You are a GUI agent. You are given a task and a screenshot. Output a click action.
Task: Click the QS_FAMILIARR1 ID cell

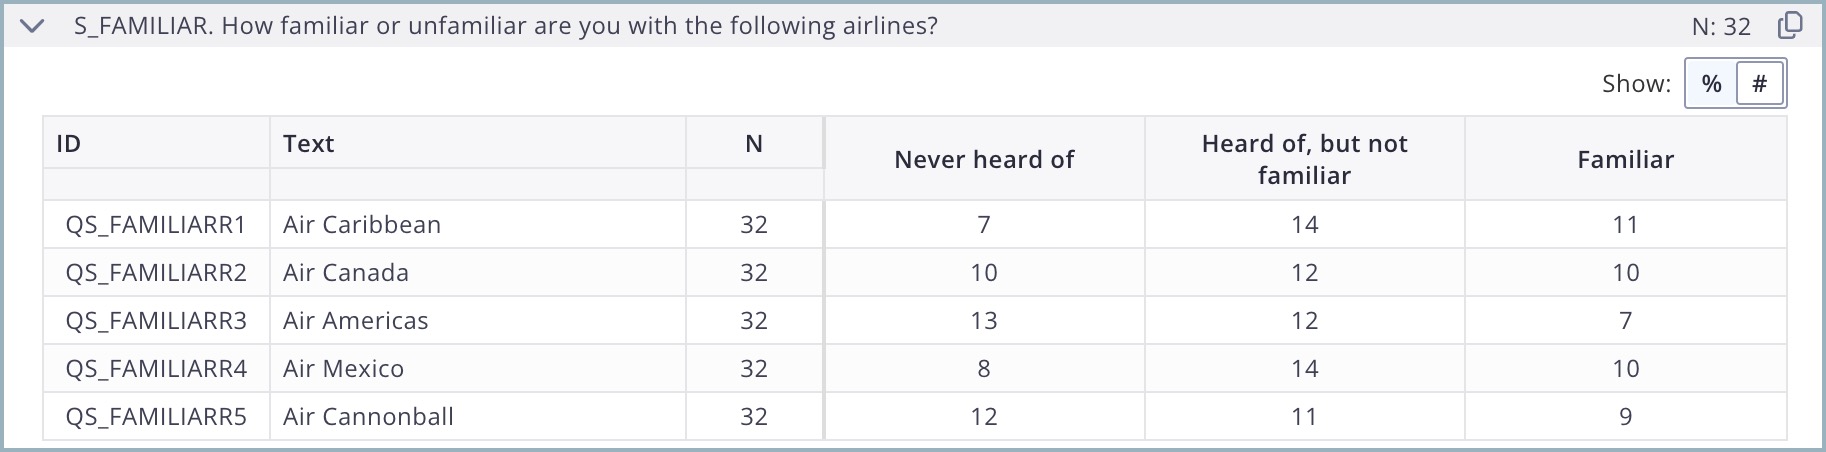coord(156,224)
